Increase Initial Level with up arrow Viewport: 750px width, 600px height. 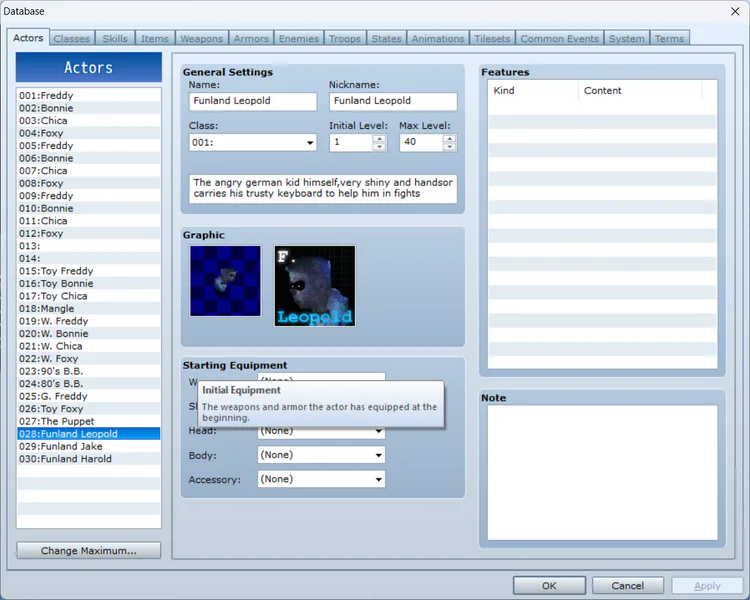point(379,138)
